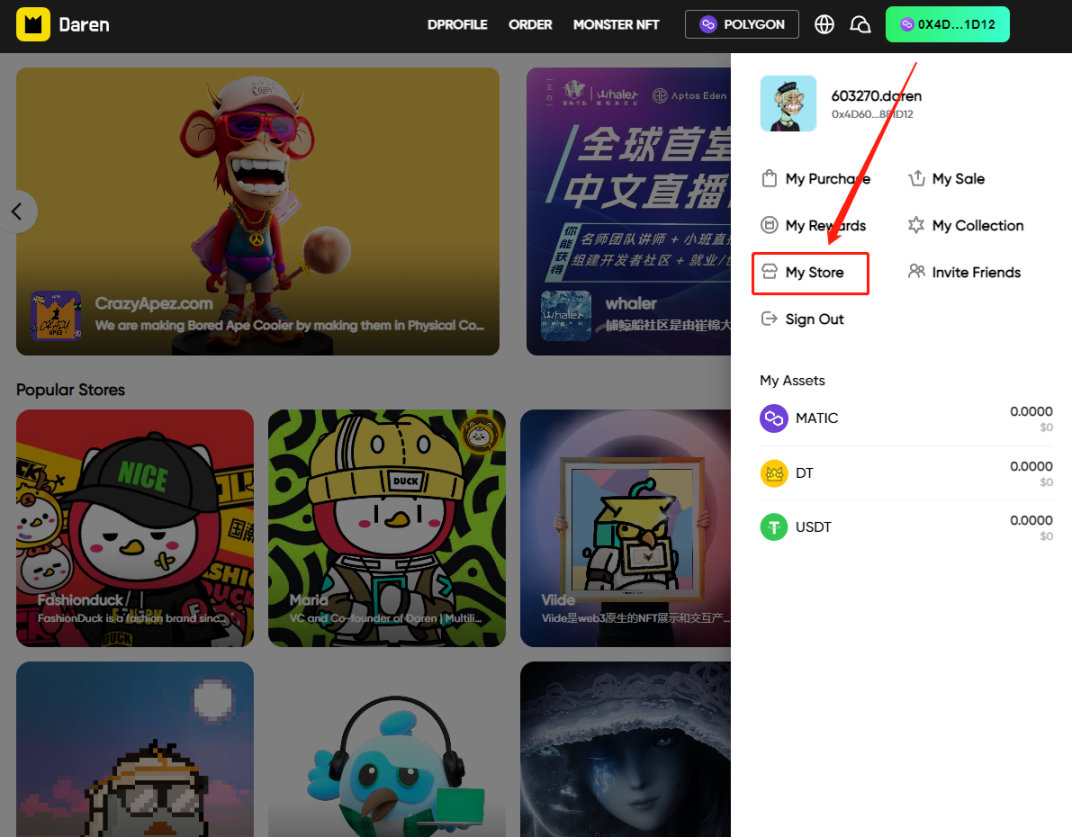The image size is (1072, 837).
Task: Go to the ORDER page
Action: (530, 24)
